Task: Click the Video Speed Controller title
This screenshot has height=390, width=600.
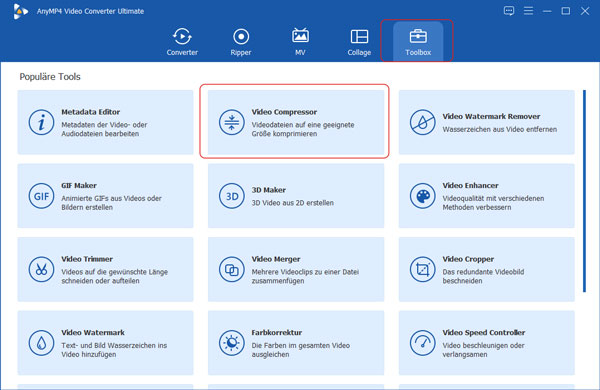Action: coord(484,332)
